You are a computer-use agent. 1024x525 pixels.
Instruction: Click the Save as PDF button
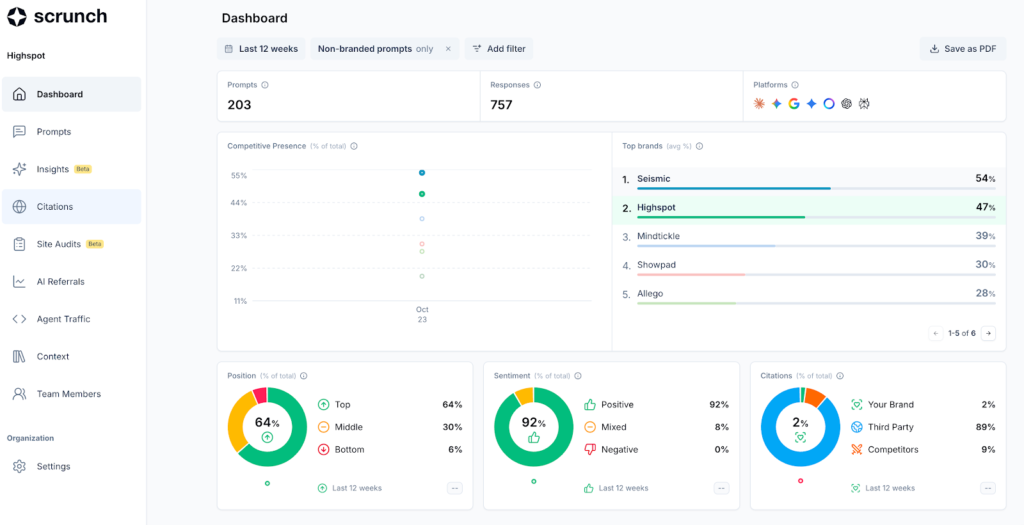[x=962, y=49]
